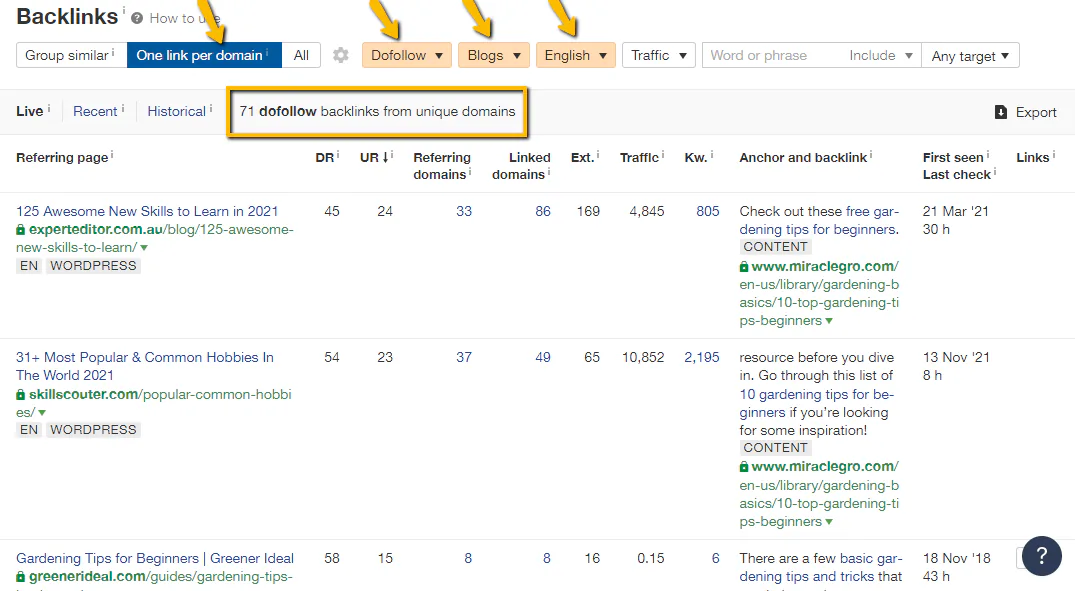The image size is (1075, 591).
Task: Open linked domains count 49
Action: [x=543, y=357]
